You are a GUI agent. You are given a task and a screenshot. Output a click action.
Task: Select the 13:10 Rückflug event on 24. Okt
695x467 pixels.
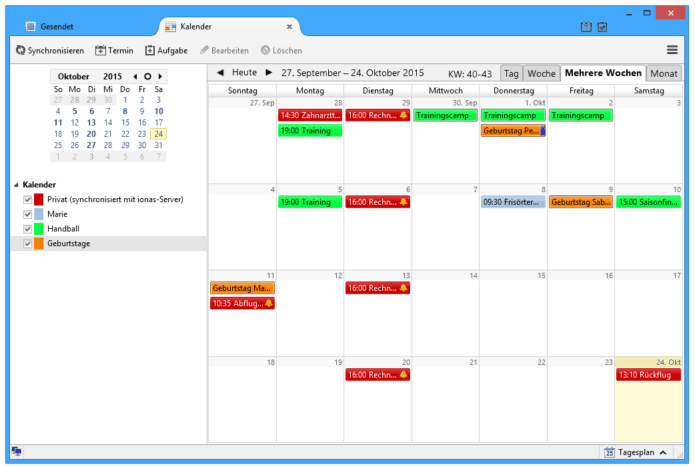click(x=647, y=375)
